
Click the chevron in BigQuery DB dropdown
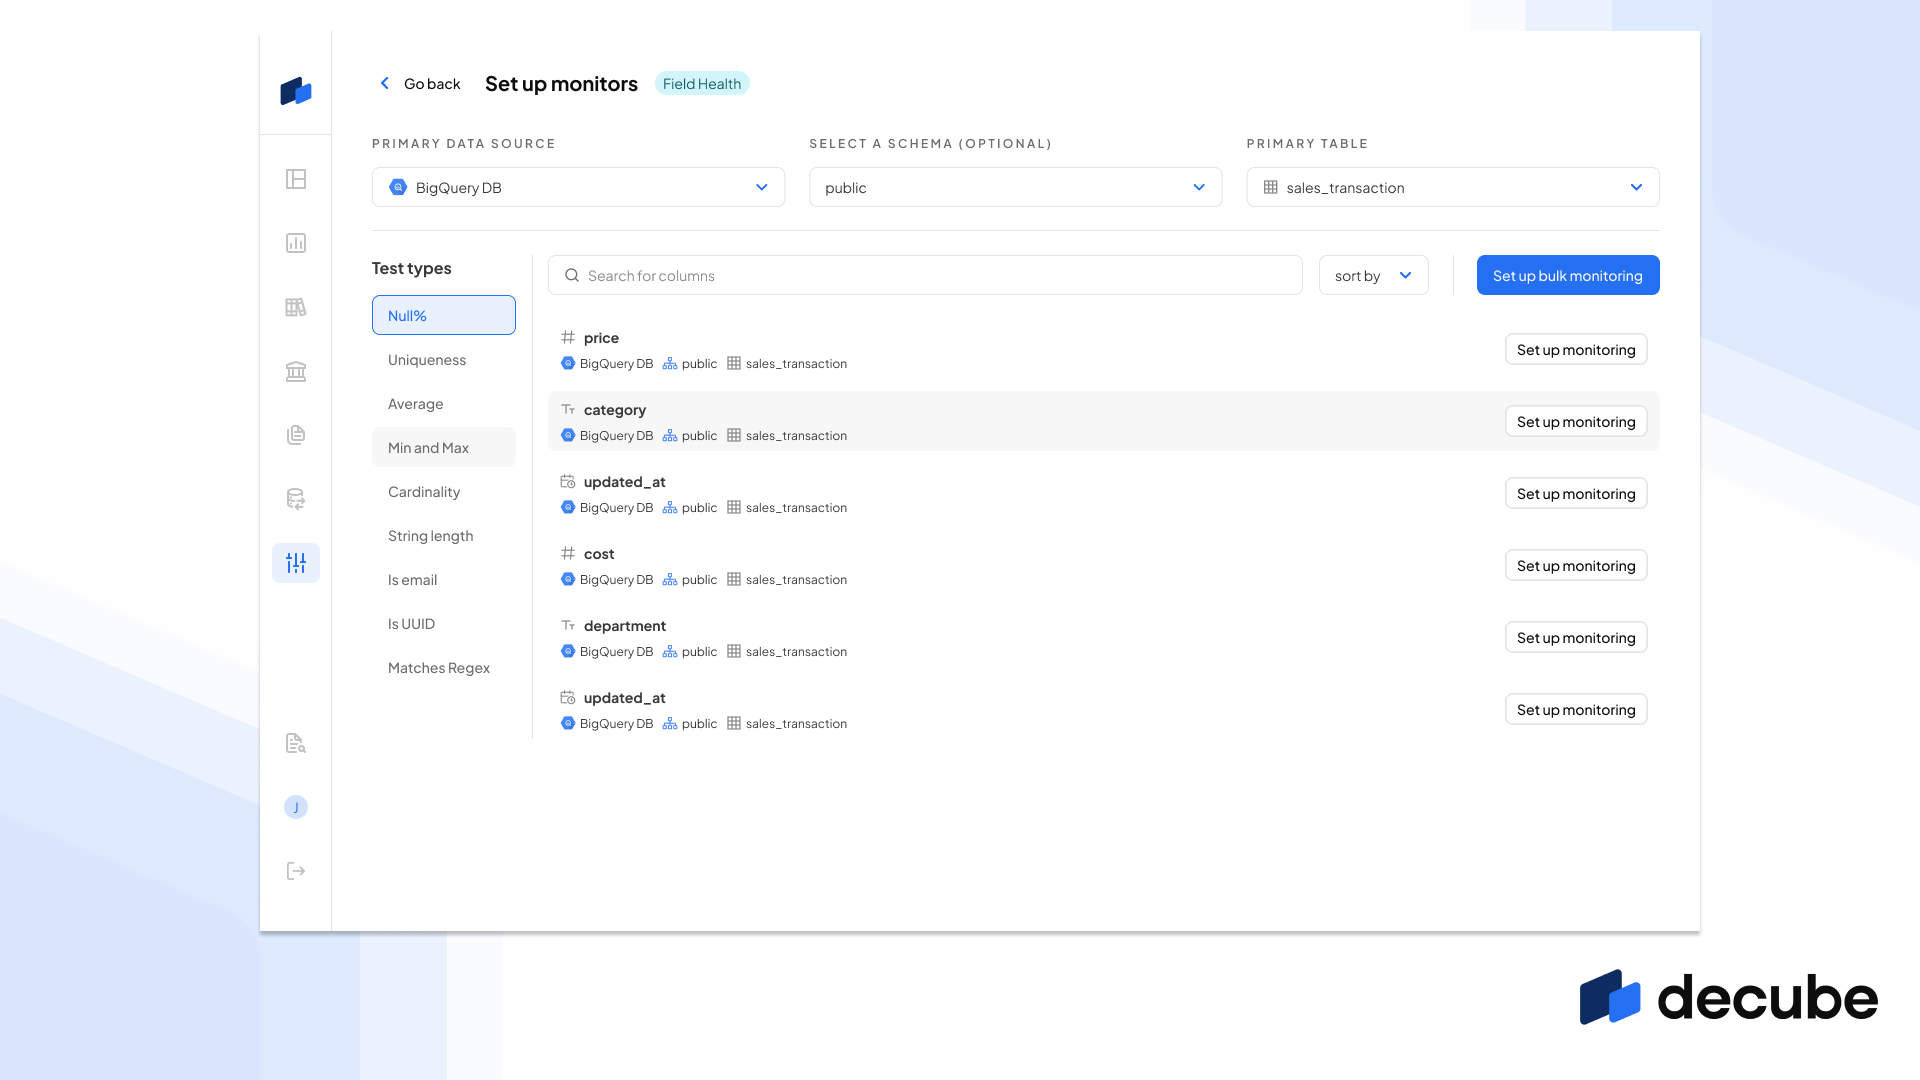pyautogui.click(x=762, y=187)
